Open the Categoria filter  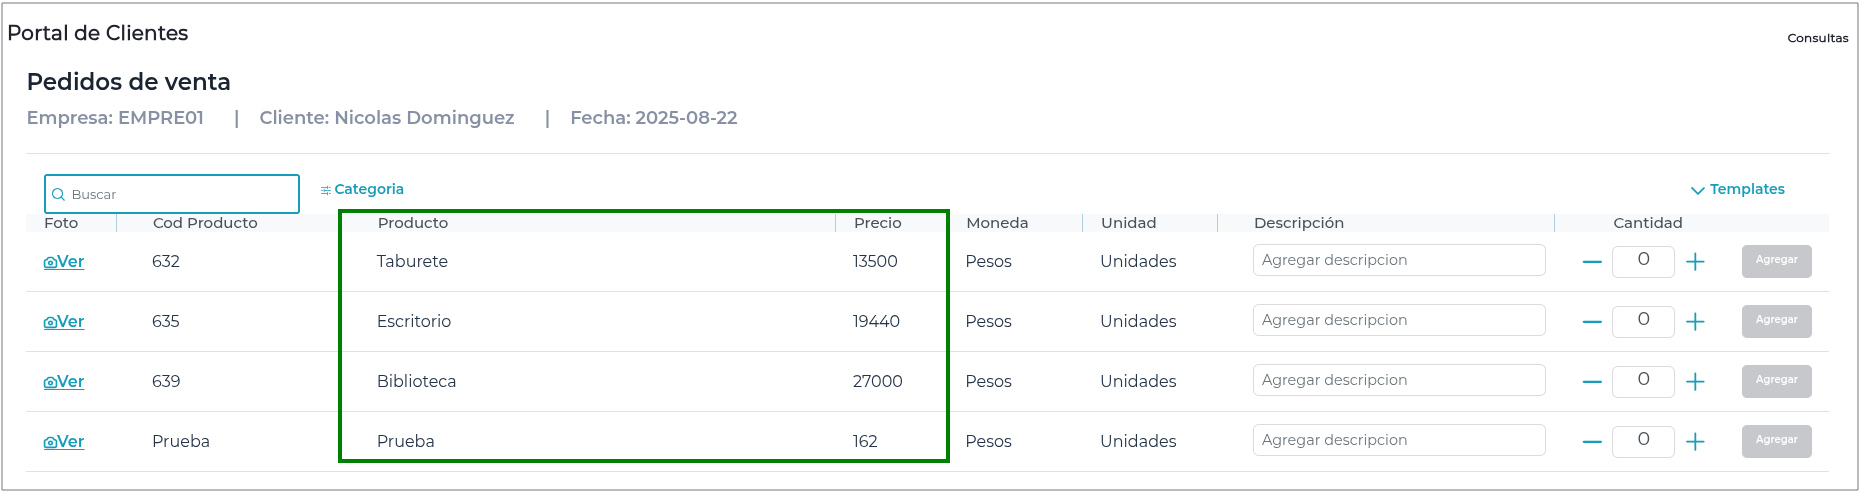point(362,190)
